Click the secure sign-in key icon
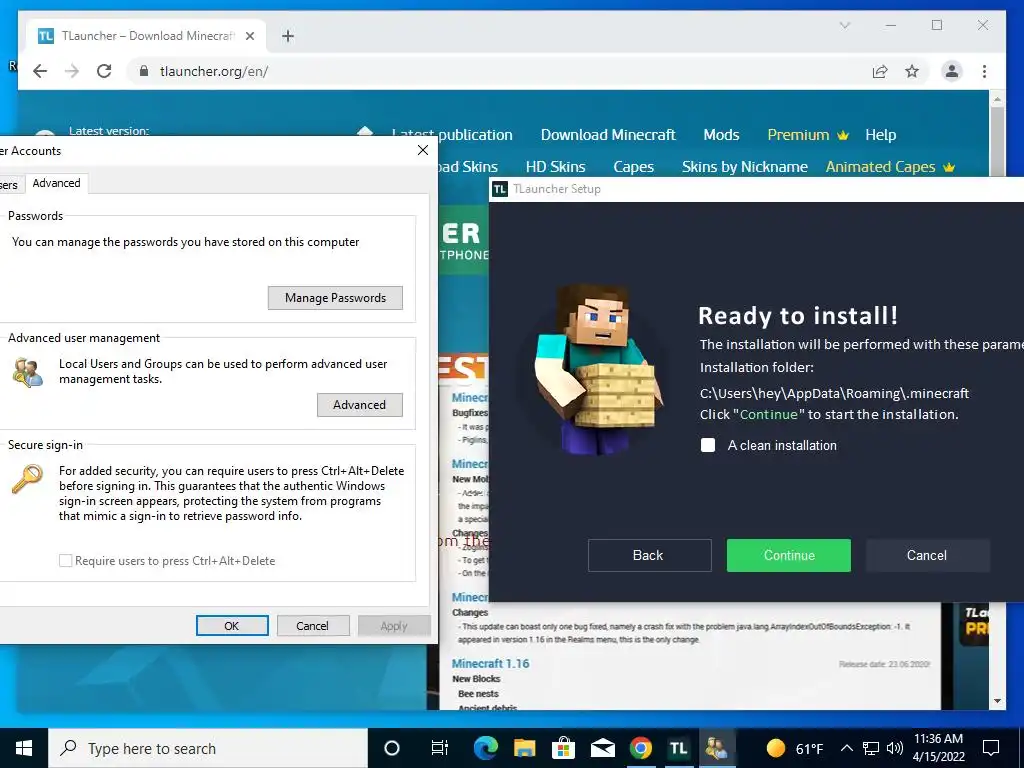The image size is (1024, 768). pos(27,479)
